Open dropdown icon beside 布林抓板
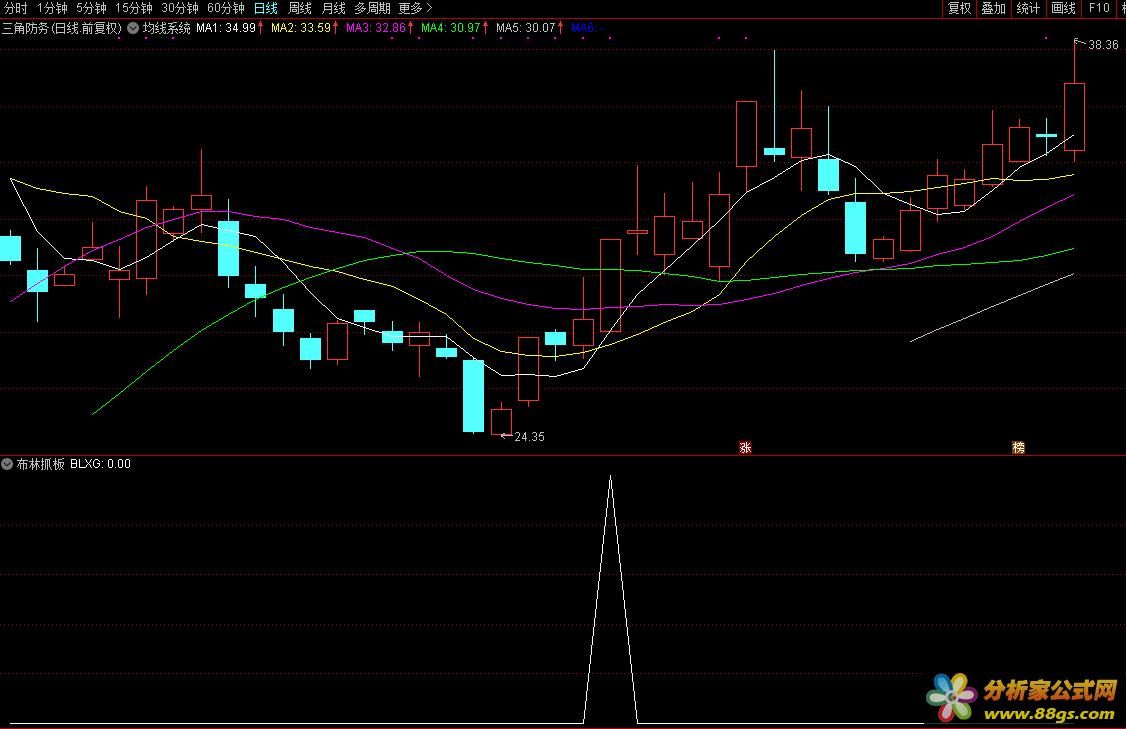This screenshot has height=729, width=1126. click(6, 464)
